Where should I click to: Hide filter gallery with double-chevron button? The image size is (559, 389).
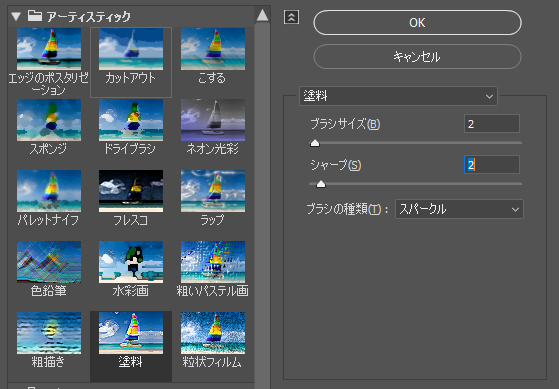291,17
